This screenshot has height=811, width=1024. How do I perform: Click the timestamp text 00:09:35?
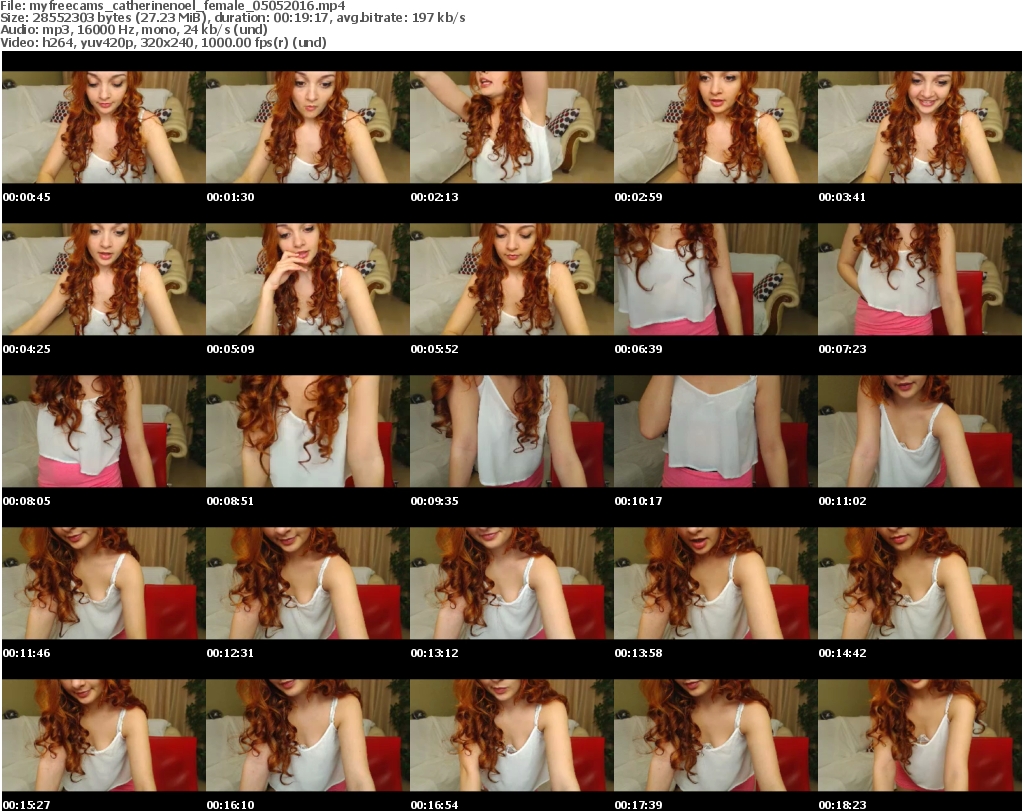pyautogui.click(x=434, y=501)
